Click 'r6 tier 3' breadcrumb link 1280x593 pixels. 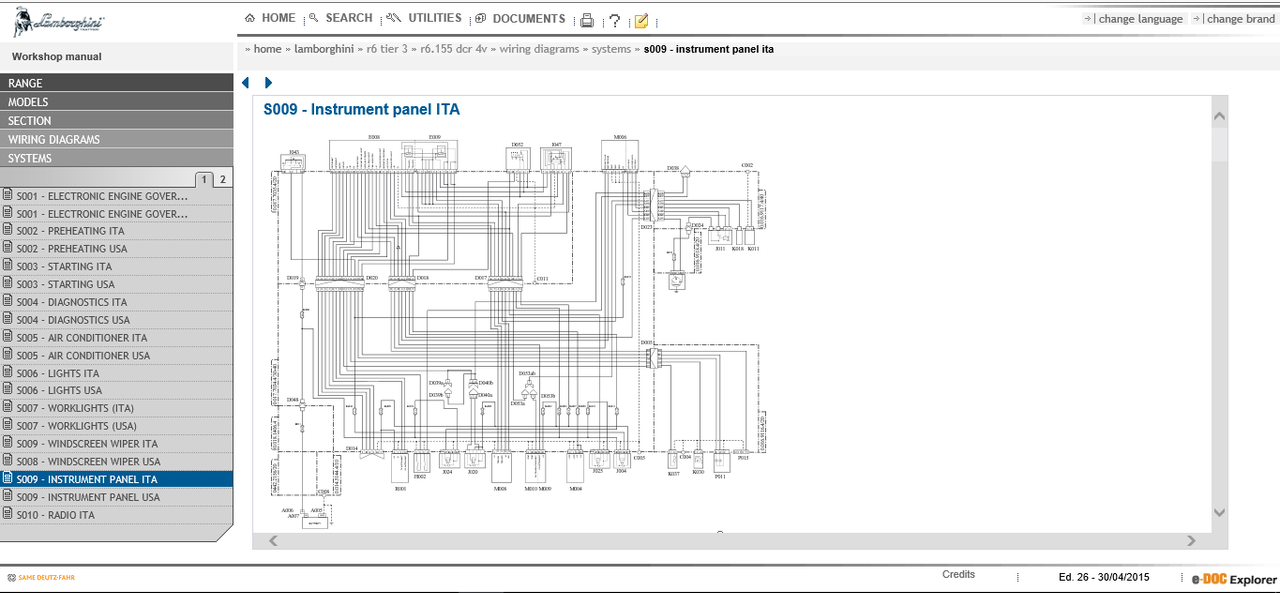387,49
